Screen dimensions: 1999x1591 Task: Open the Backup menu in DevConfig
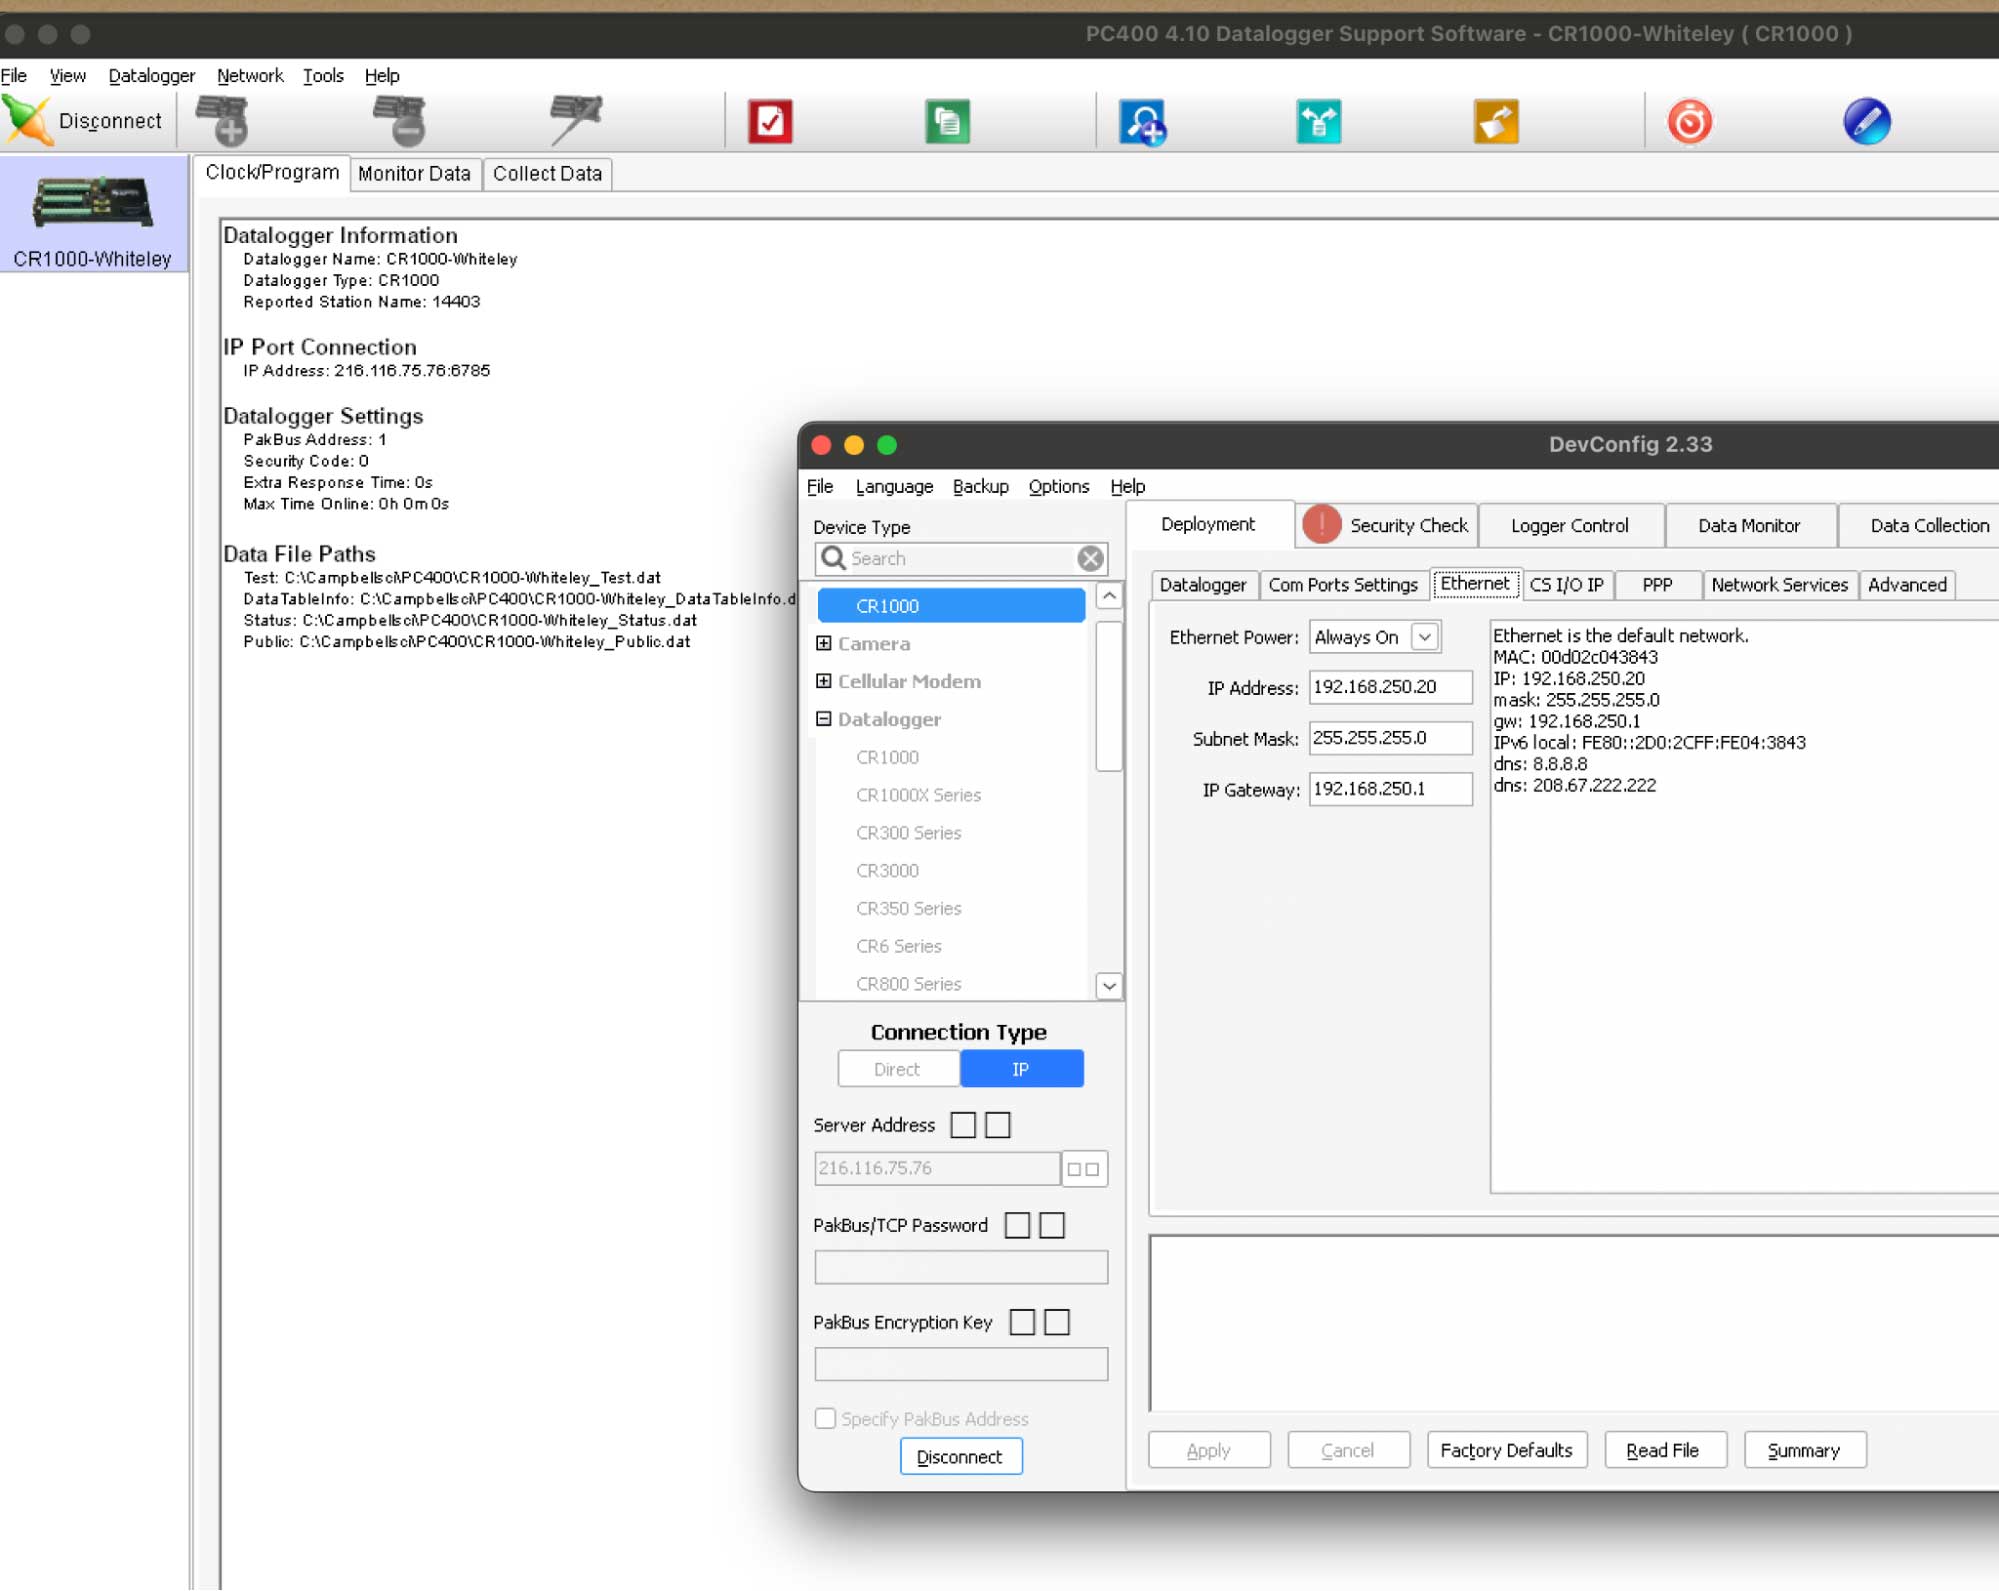click(x=980, y=486)
